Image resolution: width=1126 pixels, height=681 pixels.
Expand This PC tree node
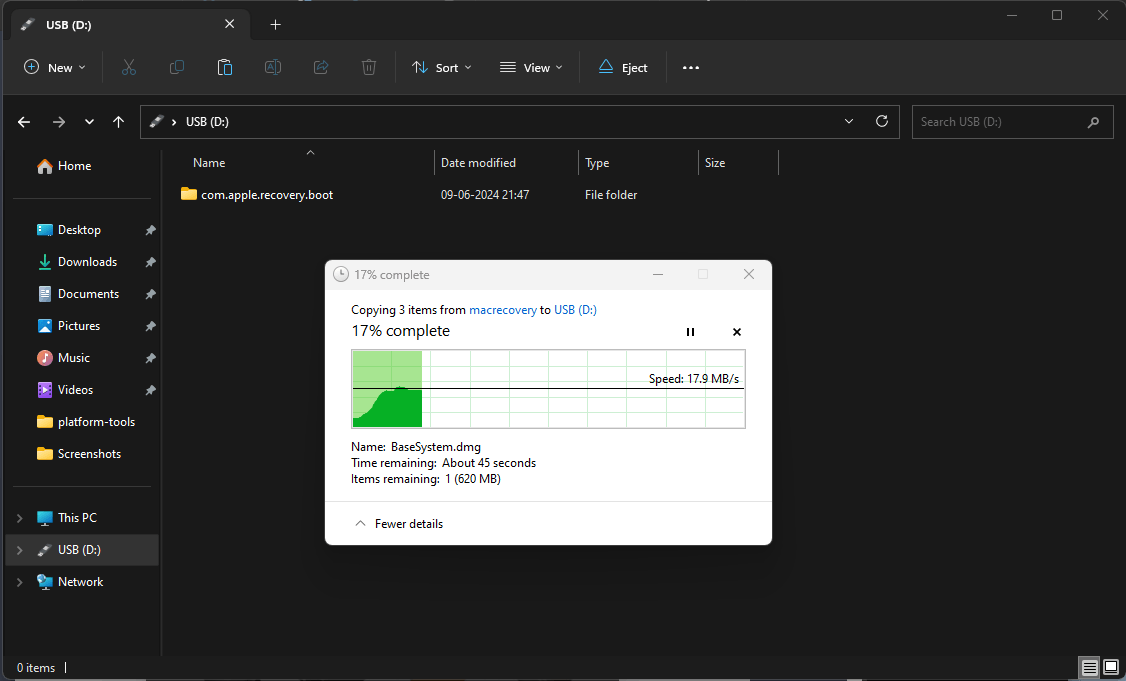[x=19, y=518]
